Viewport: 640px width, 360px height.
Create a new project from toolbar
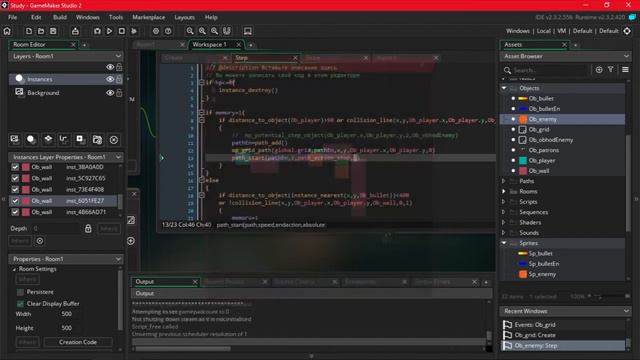tap(29, 31)
